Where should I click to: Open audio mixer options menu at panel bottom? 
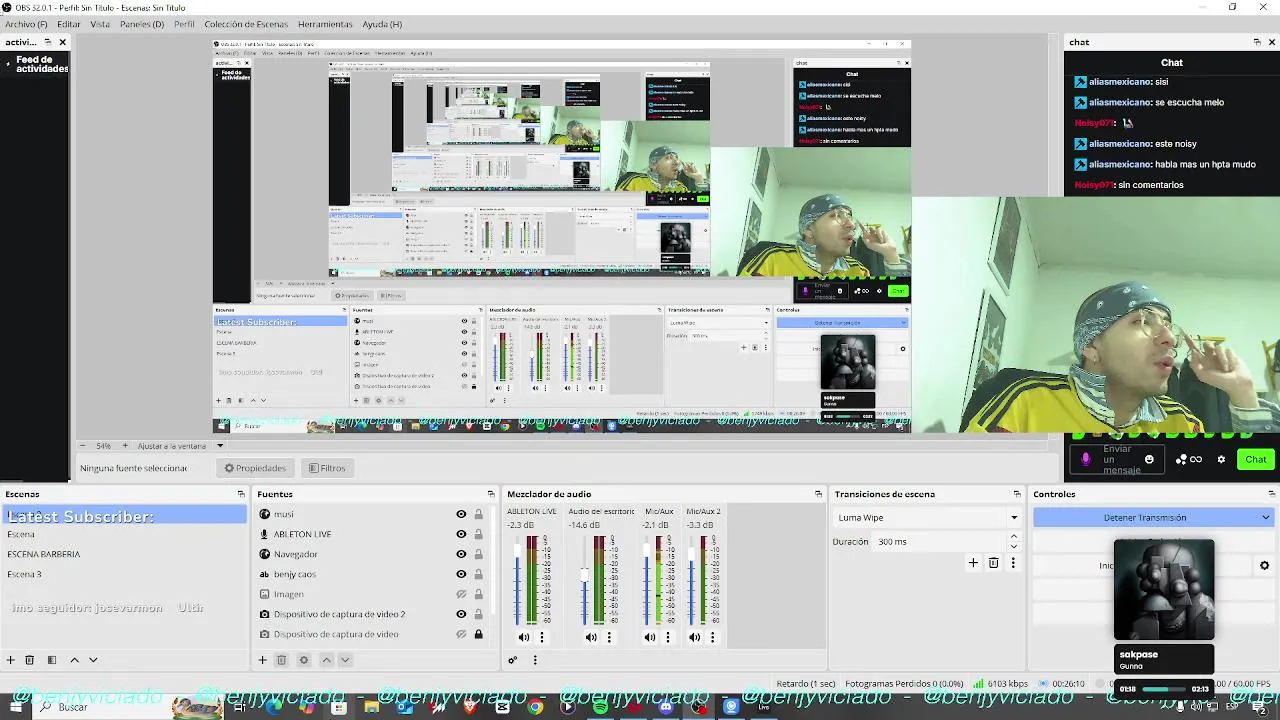(x=535, y=660)
